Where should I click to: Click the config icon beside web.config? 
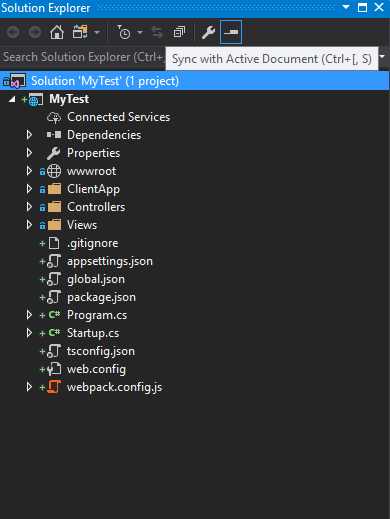click(54, 369)
